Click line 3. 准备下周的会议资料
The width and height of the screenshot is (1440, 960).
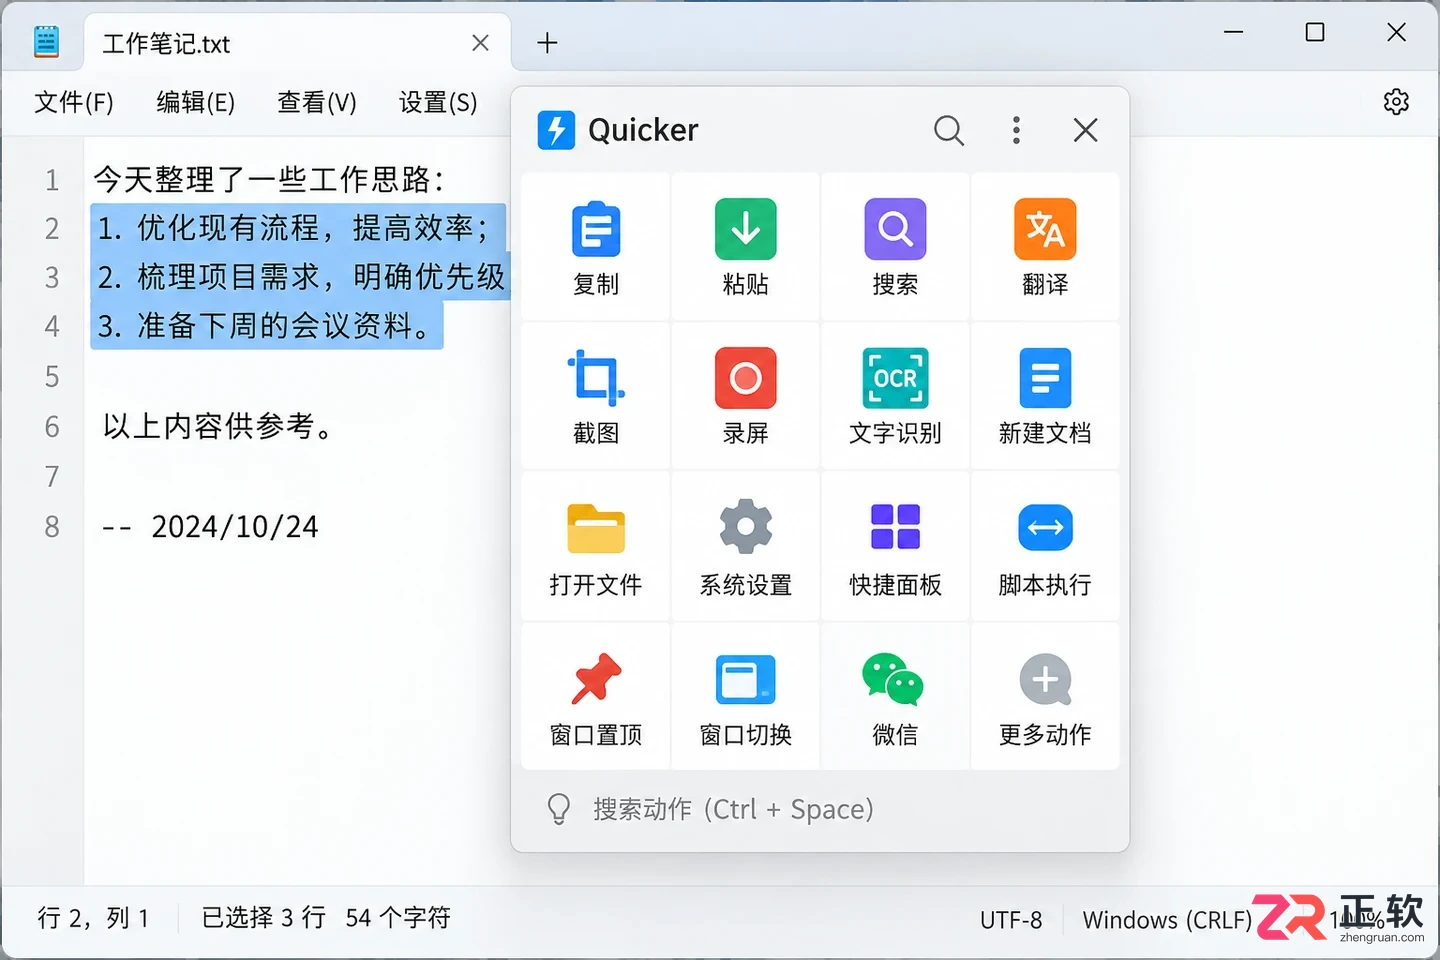click(265, 326)
